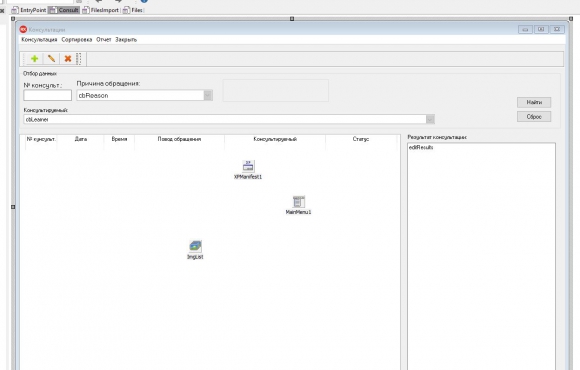The image size is (580, 370).
Task: Click the Консультации form title bar text
Action: tap(47, 30)
